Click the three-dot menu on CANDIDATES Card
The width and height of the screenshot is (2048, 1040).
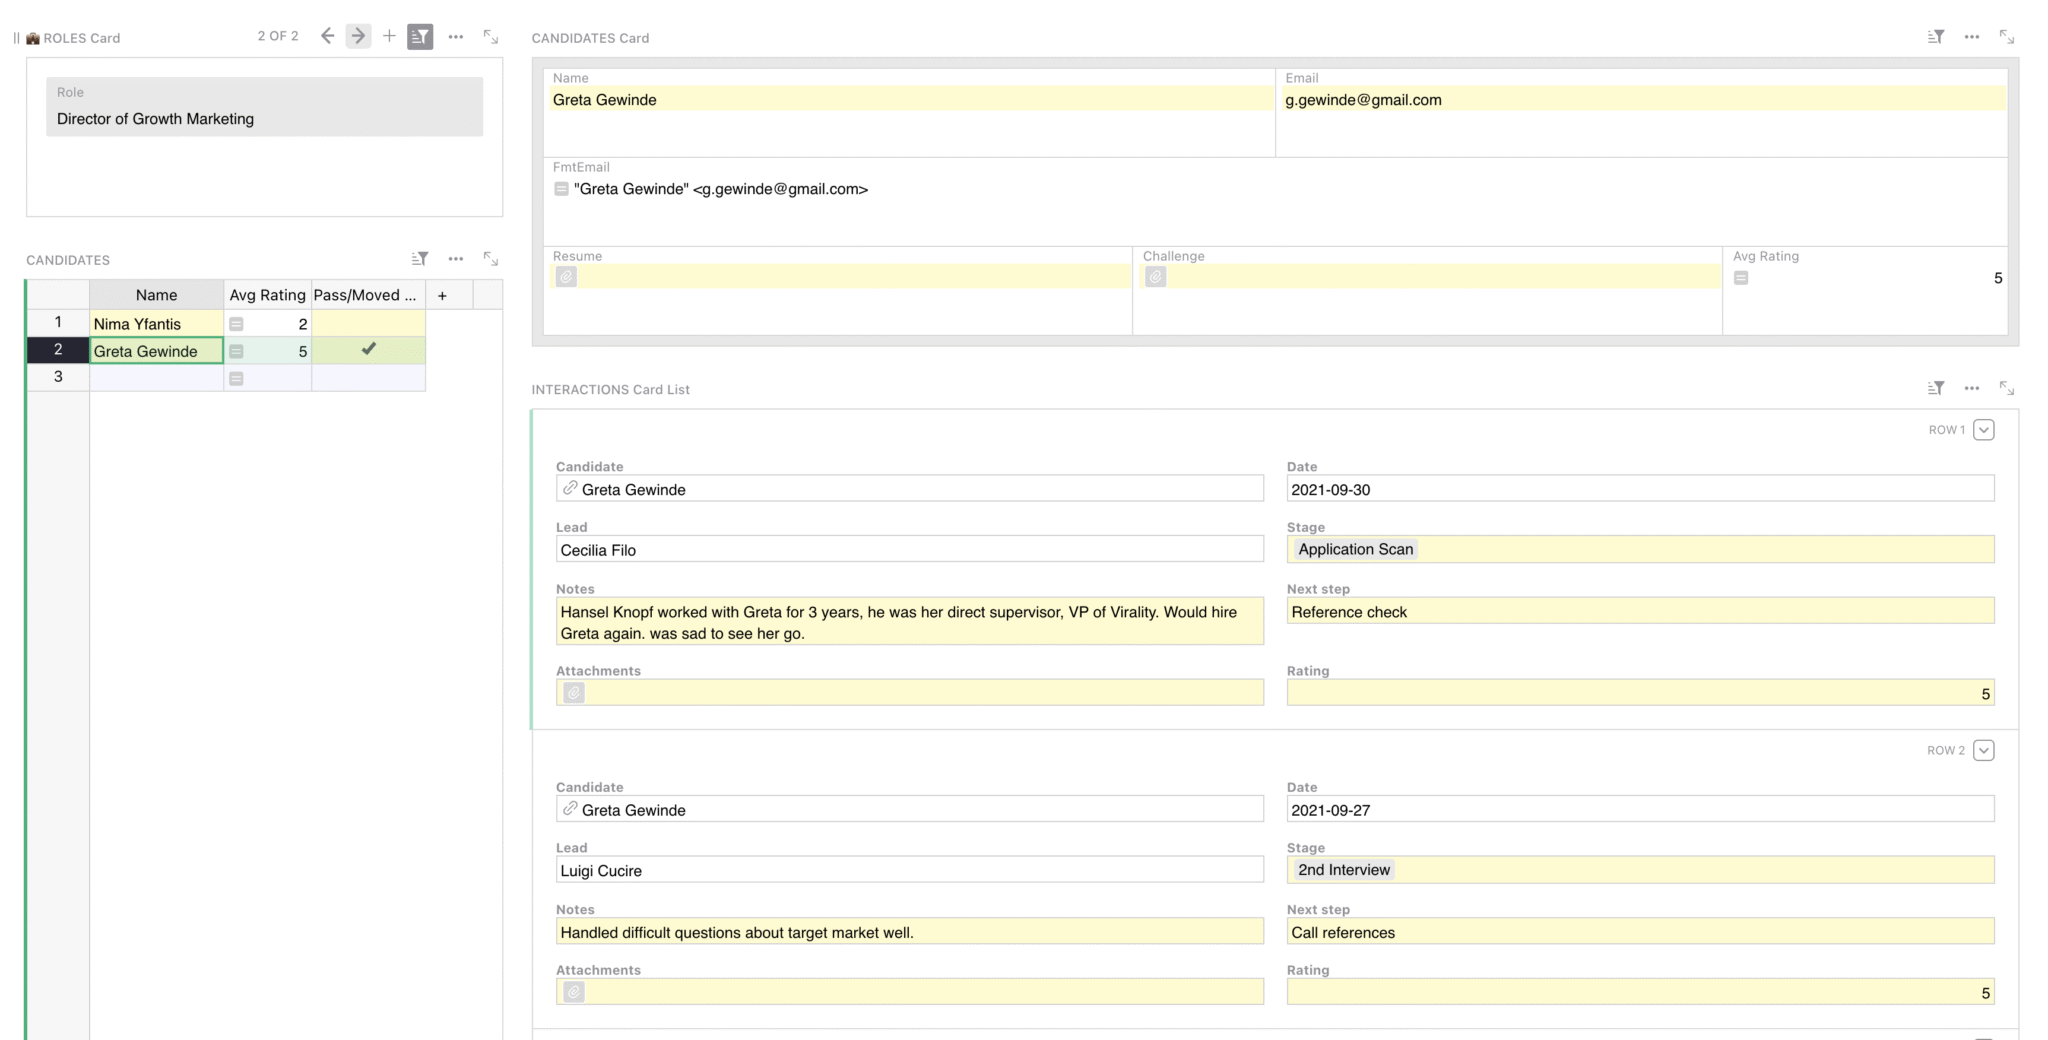pos(1971,36)
